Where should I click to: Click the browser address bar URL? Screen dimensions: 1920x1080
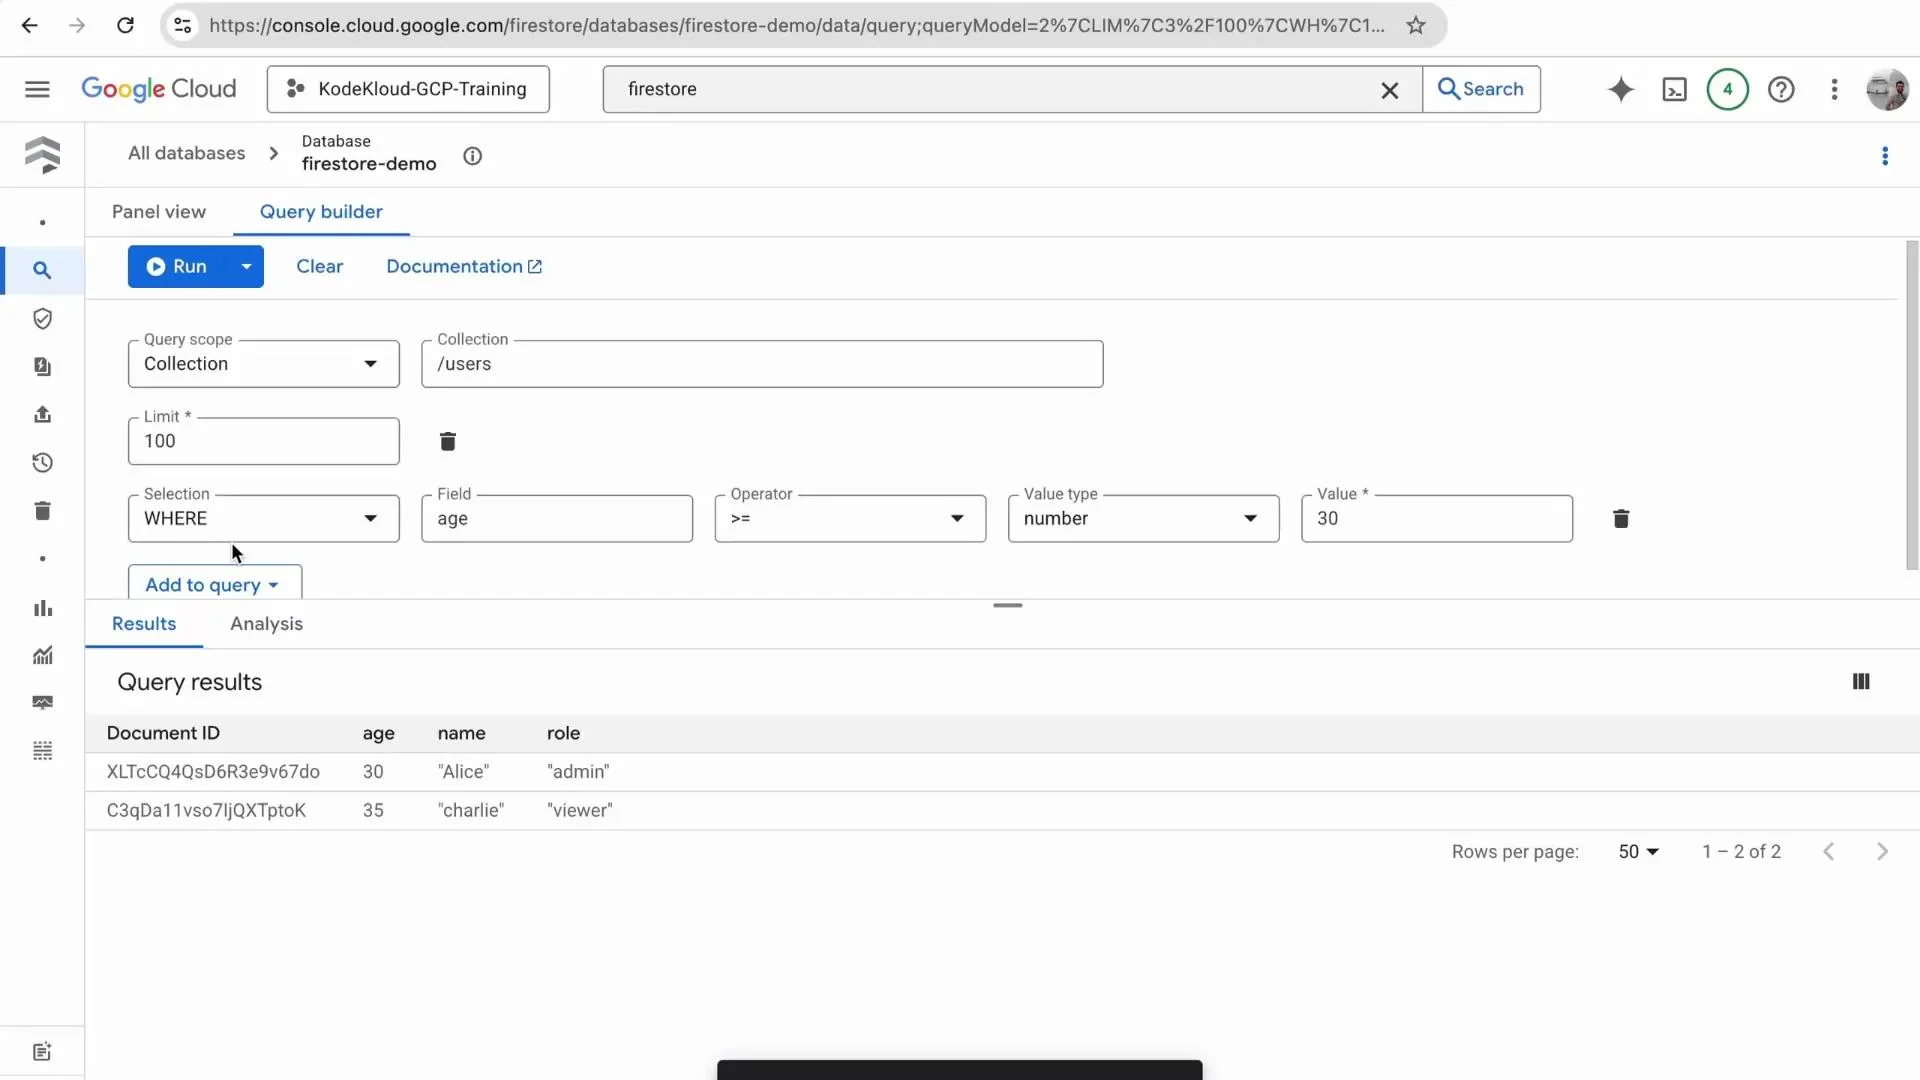(x=797, y=25)
